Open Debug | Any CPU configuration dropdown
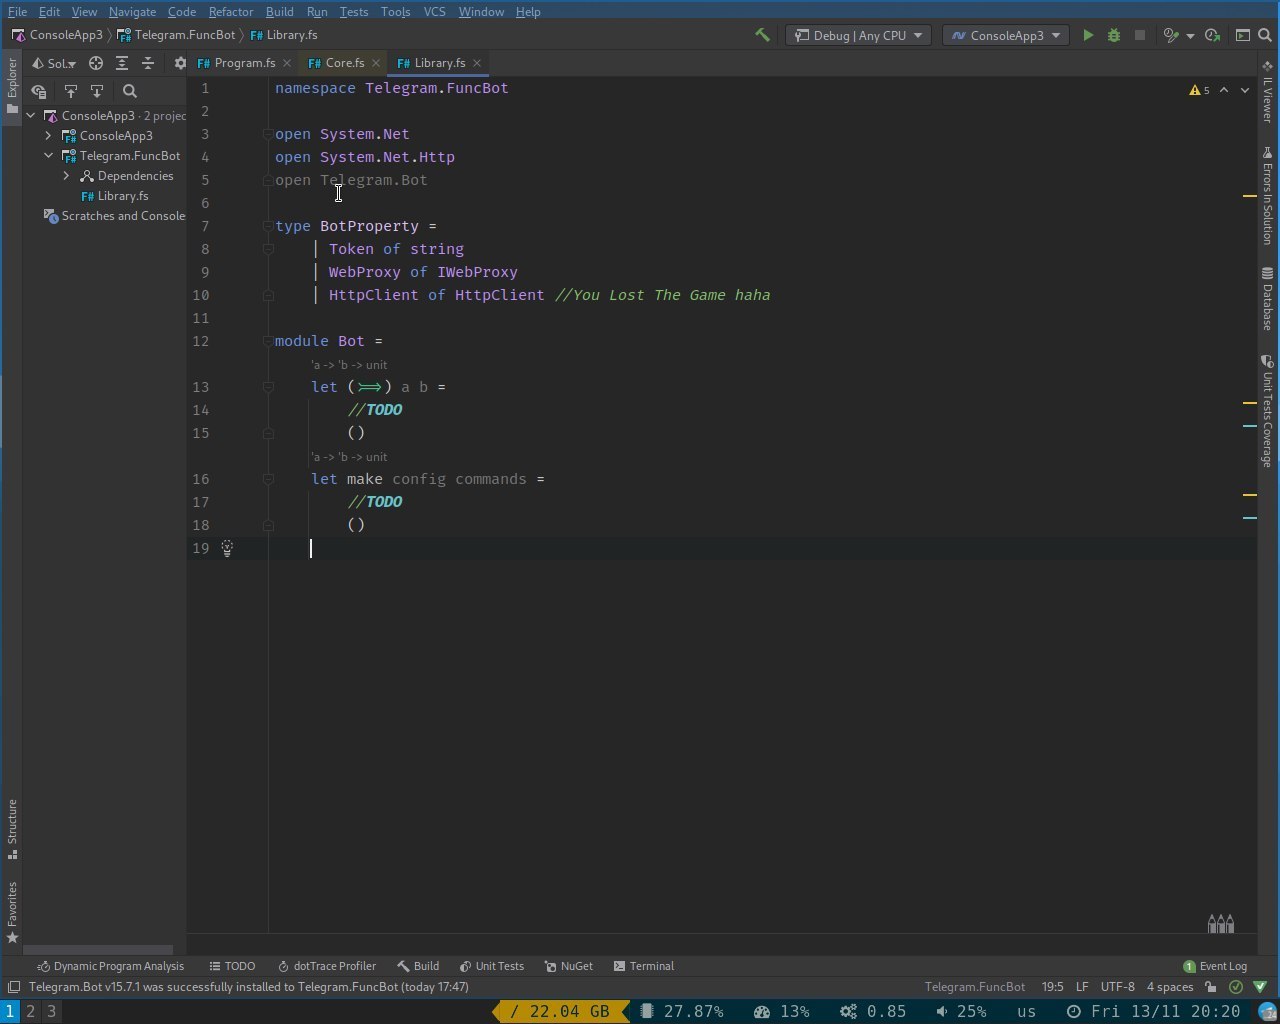Screen dimensions: 1280x1024 click(859, 35)
